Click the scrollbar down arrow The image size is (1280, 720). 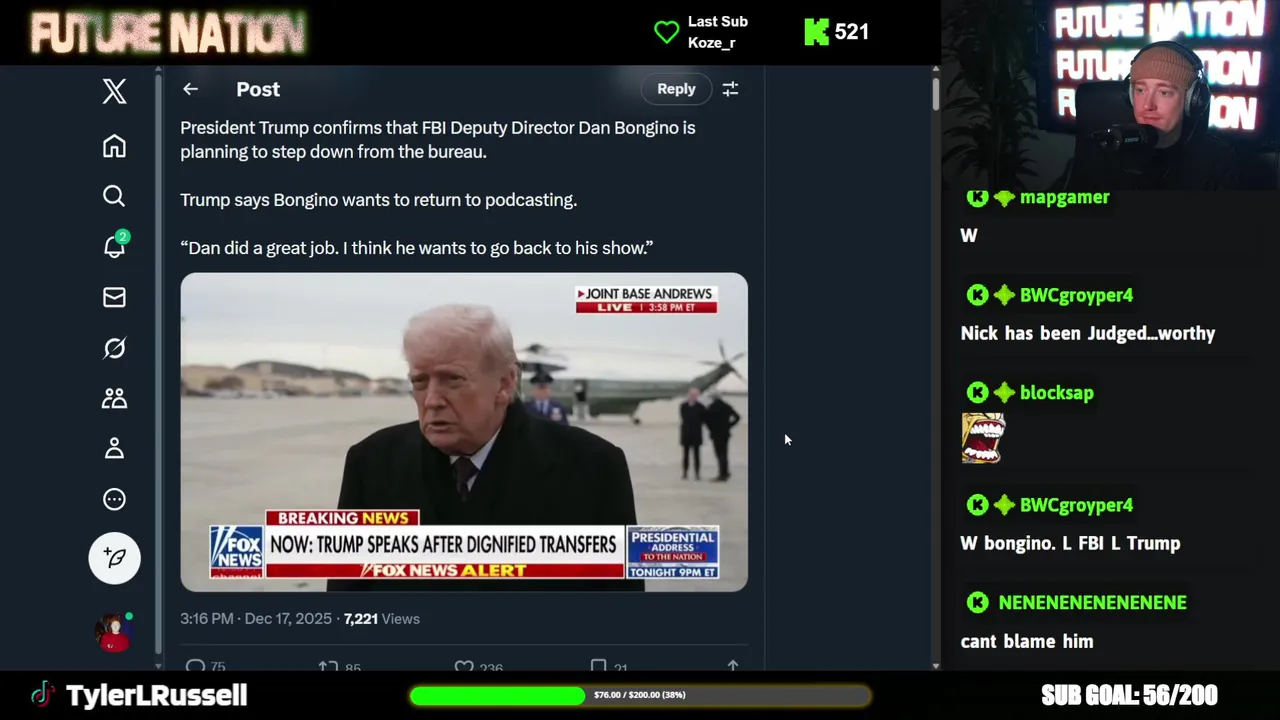[935, 665]
